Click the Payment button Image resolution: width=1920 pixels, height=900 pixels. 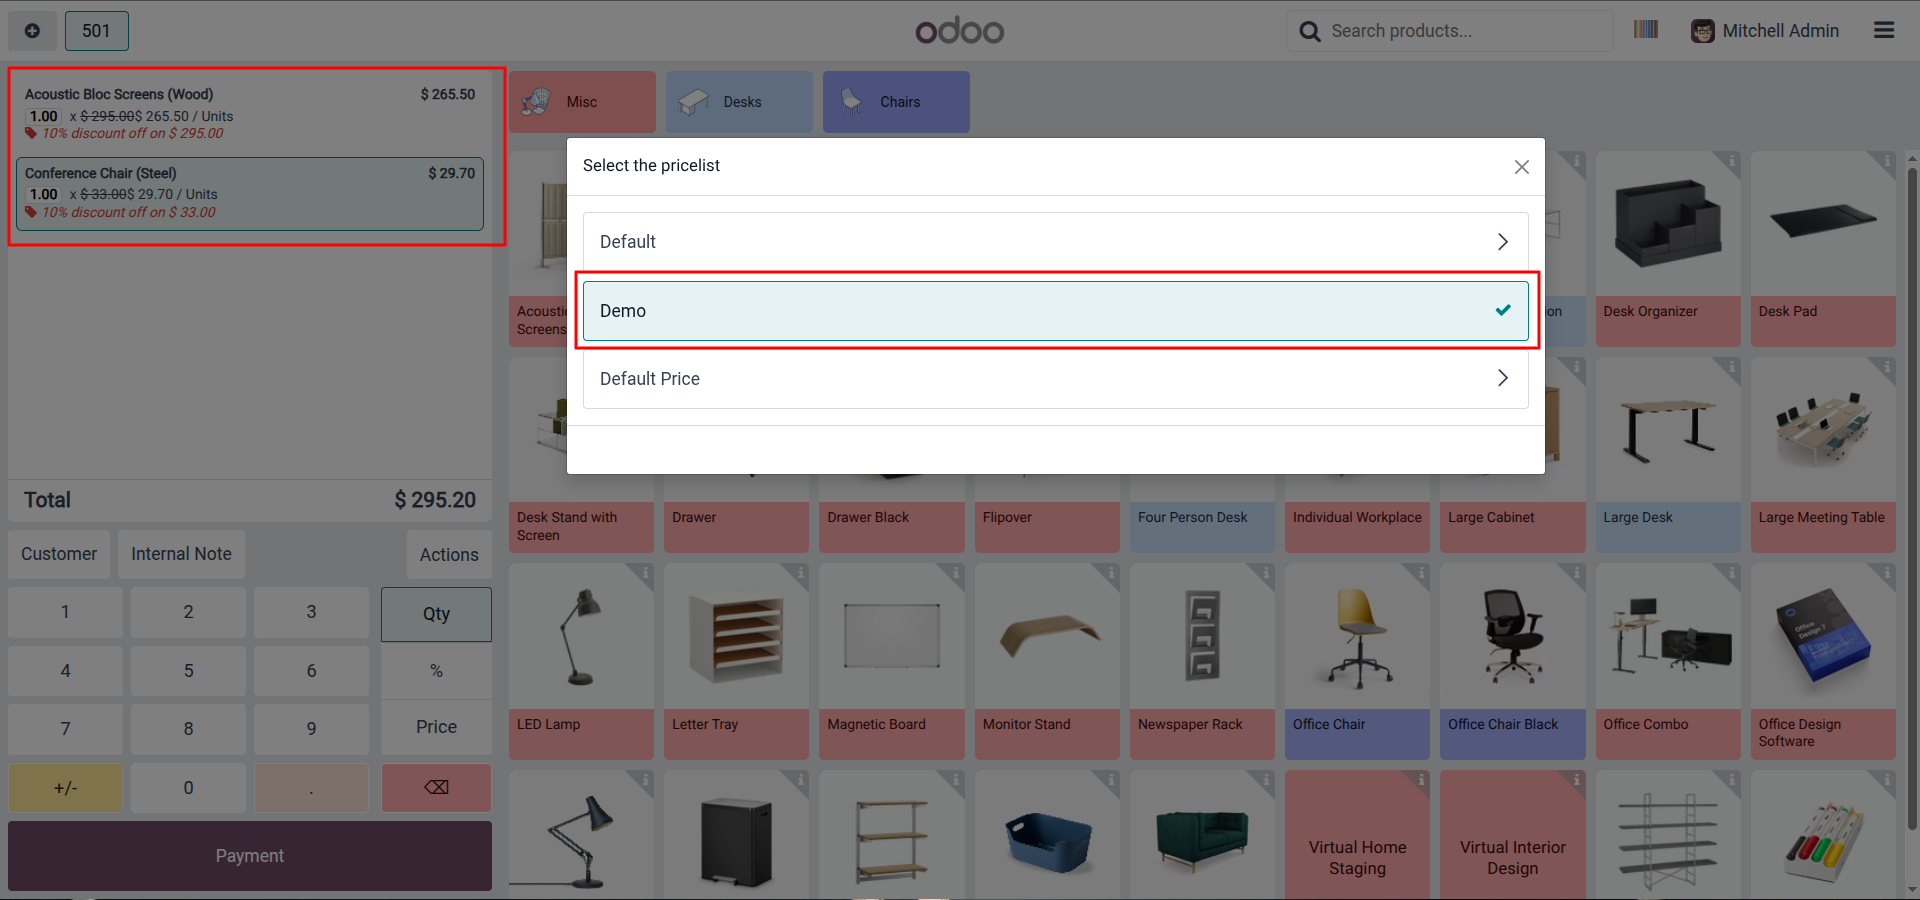(x=250, y=856)
